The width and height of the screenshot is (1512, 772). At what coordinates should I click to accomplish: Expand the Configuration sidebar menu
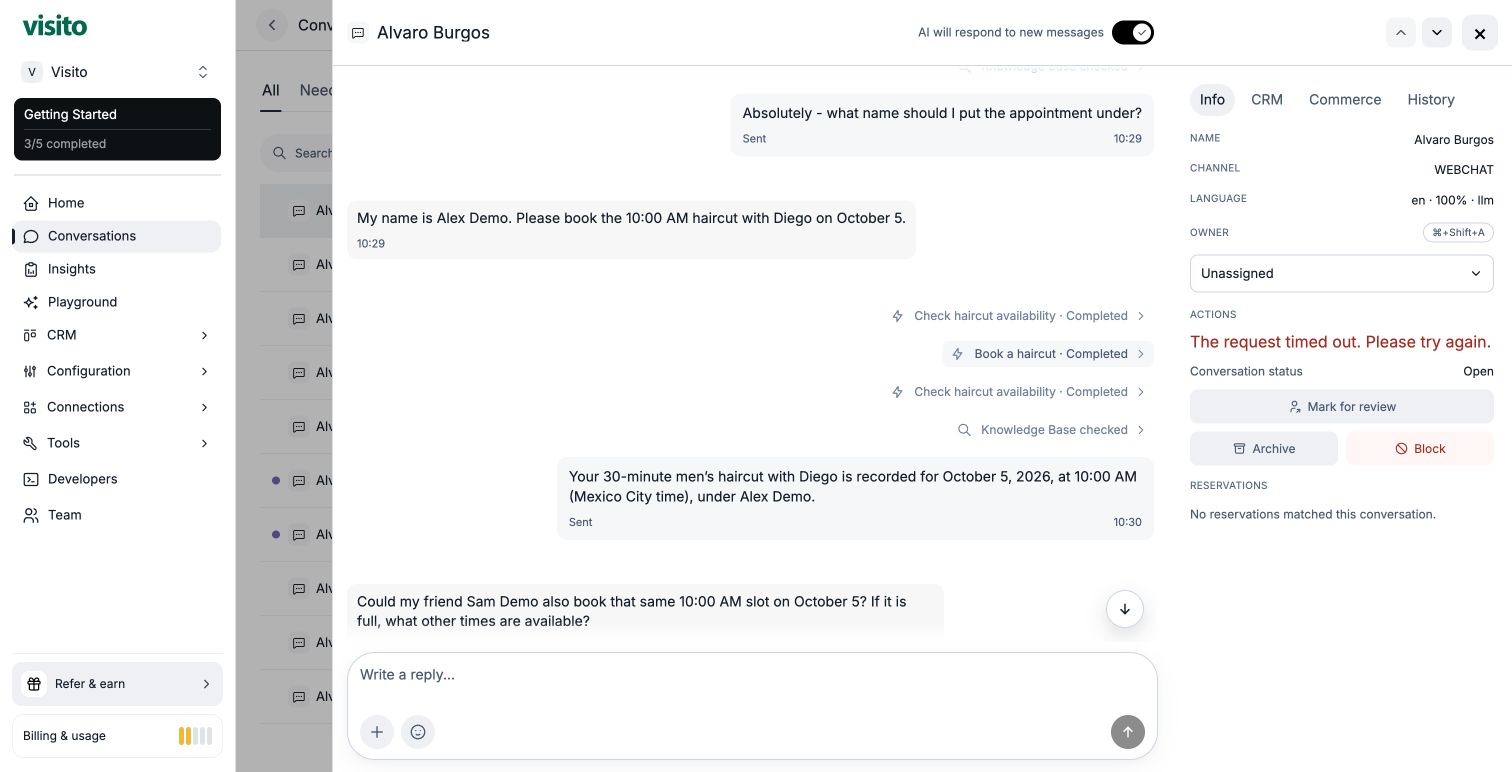coord(117,371)
